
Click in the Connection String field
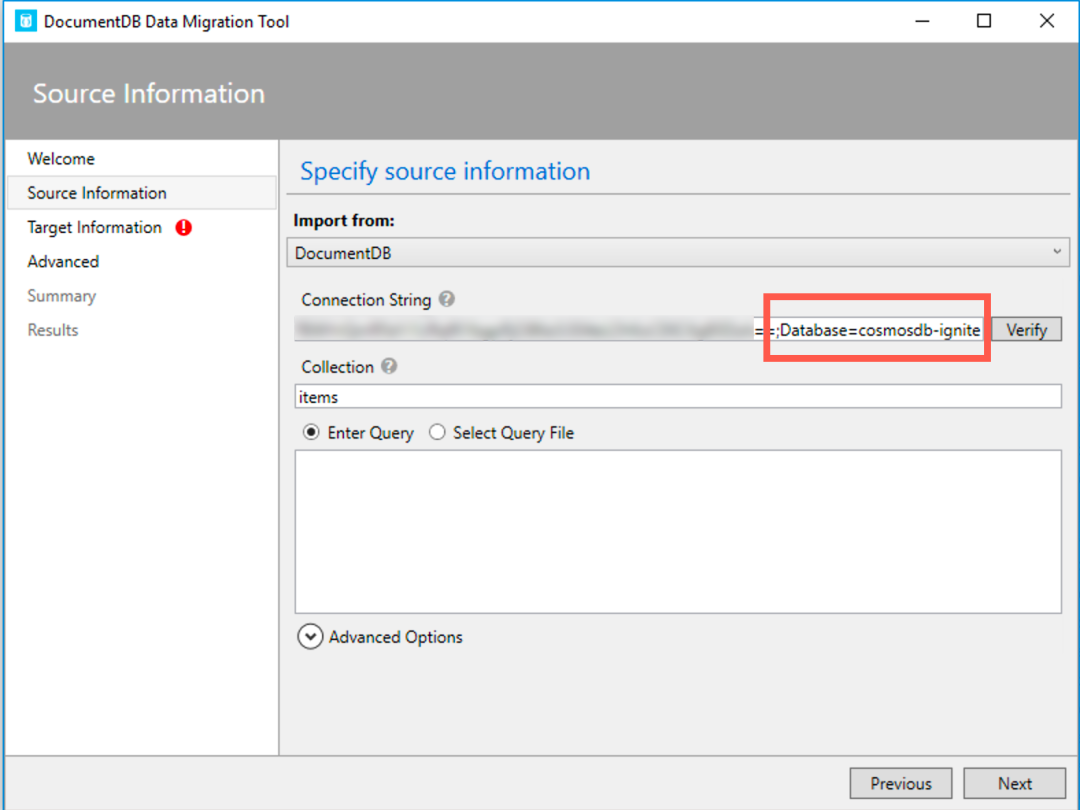coord(643,330)
